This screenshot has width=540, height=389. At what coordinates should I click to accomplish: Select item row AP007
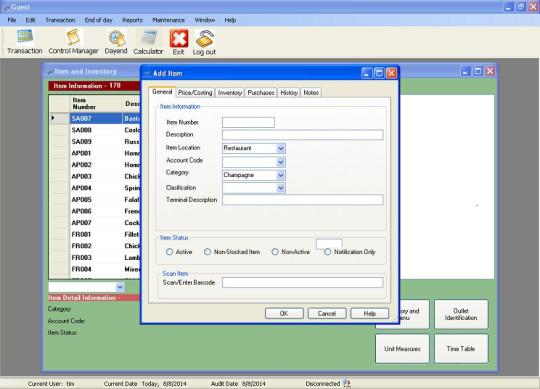click(95, 223)
